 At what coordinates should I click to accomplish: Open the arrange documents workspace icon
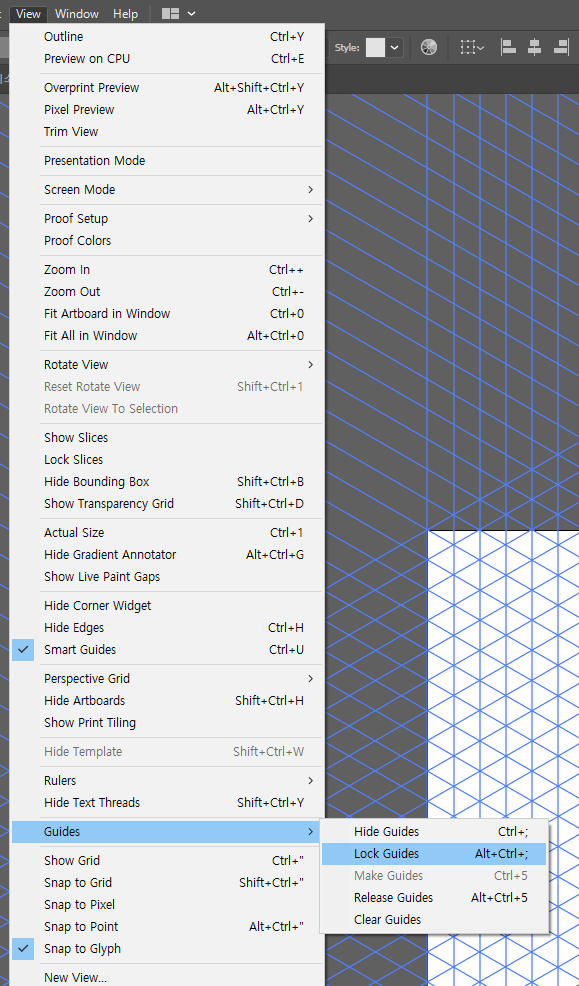click(170, 13)
